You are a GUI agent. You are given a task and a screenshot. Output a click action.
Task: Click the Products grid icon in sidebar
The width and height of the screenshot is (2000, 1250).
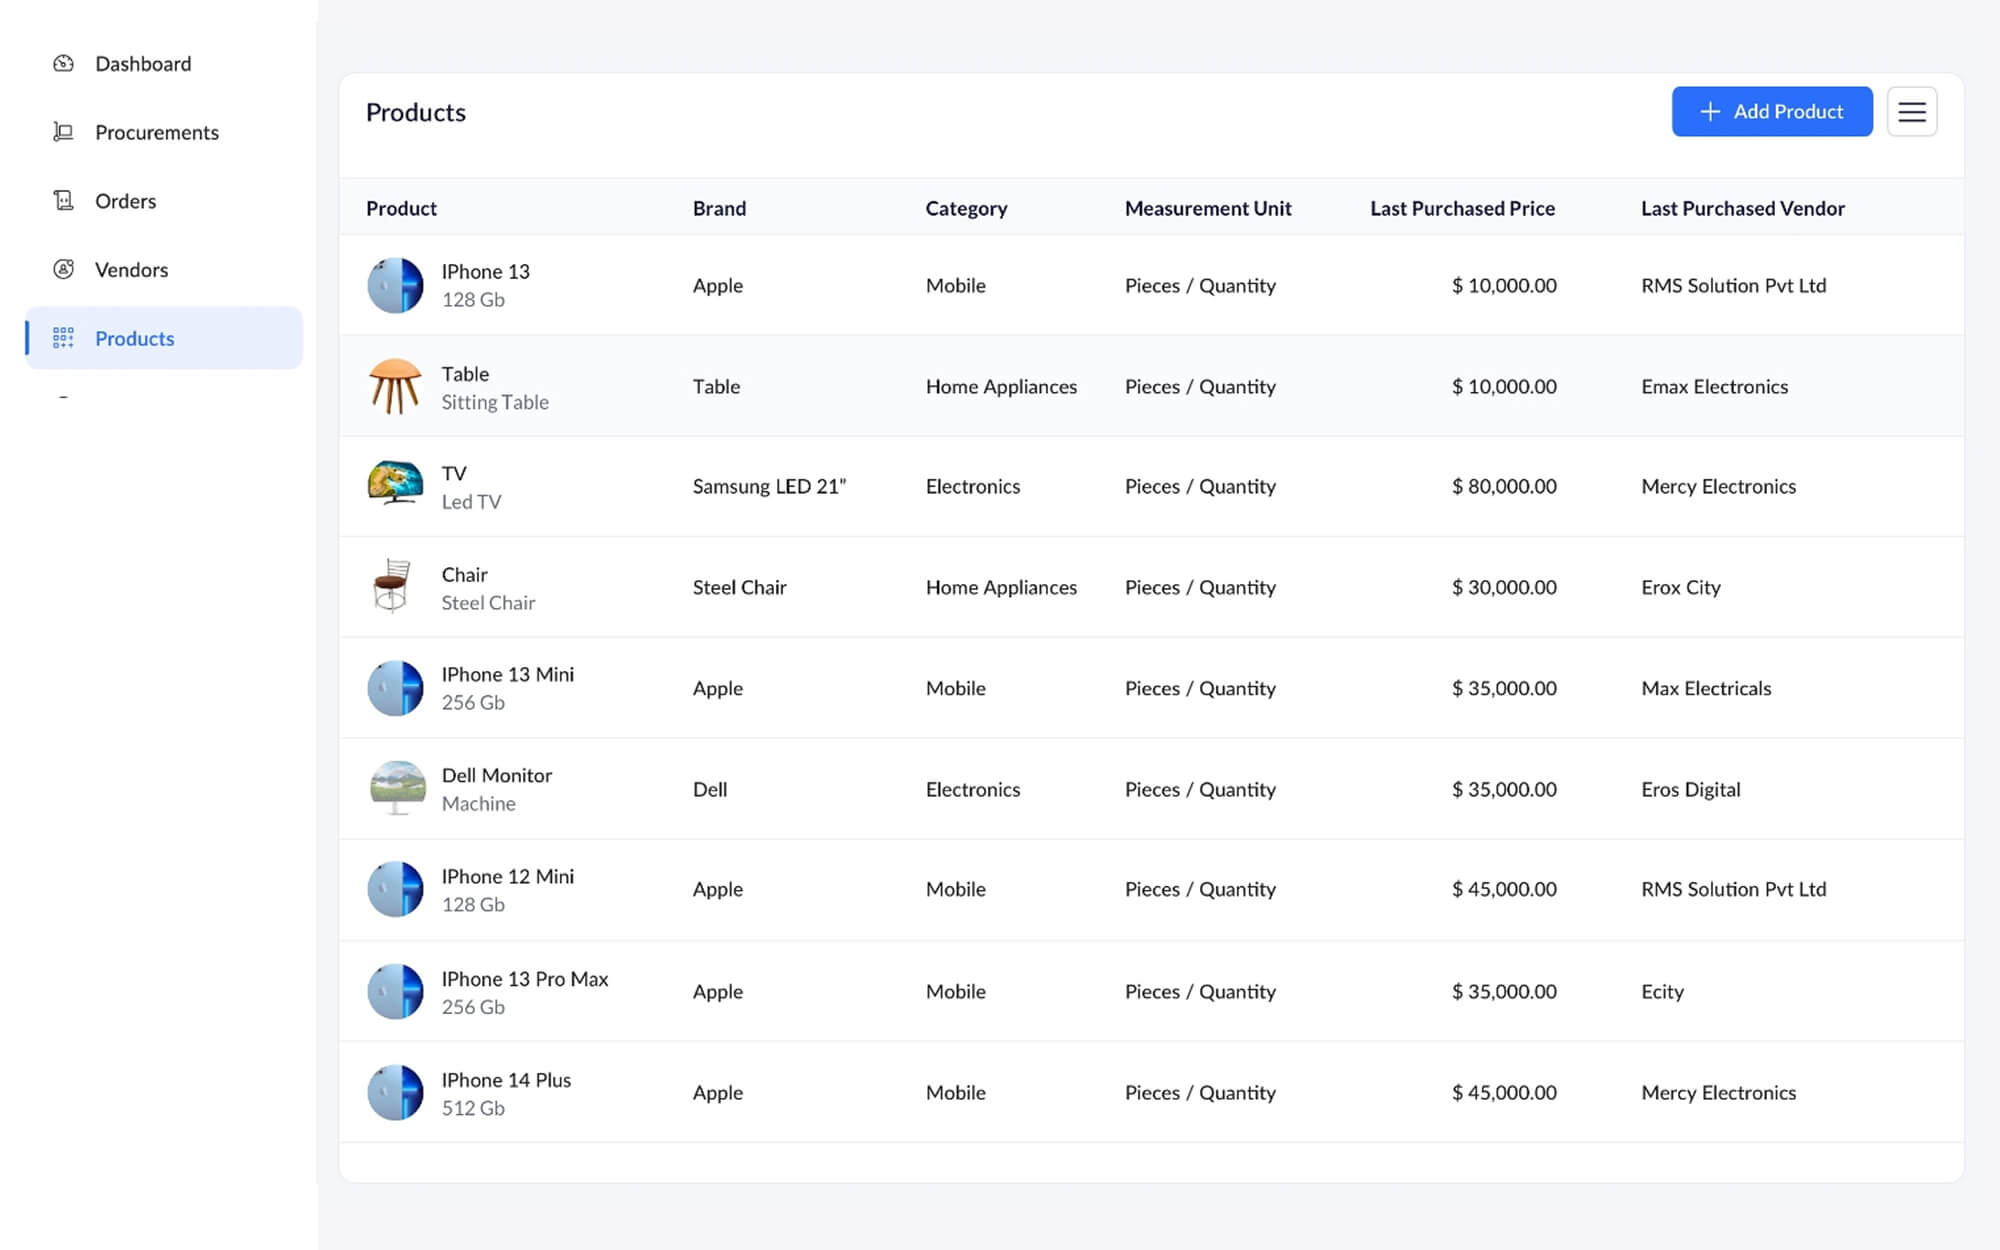(63, 338)
